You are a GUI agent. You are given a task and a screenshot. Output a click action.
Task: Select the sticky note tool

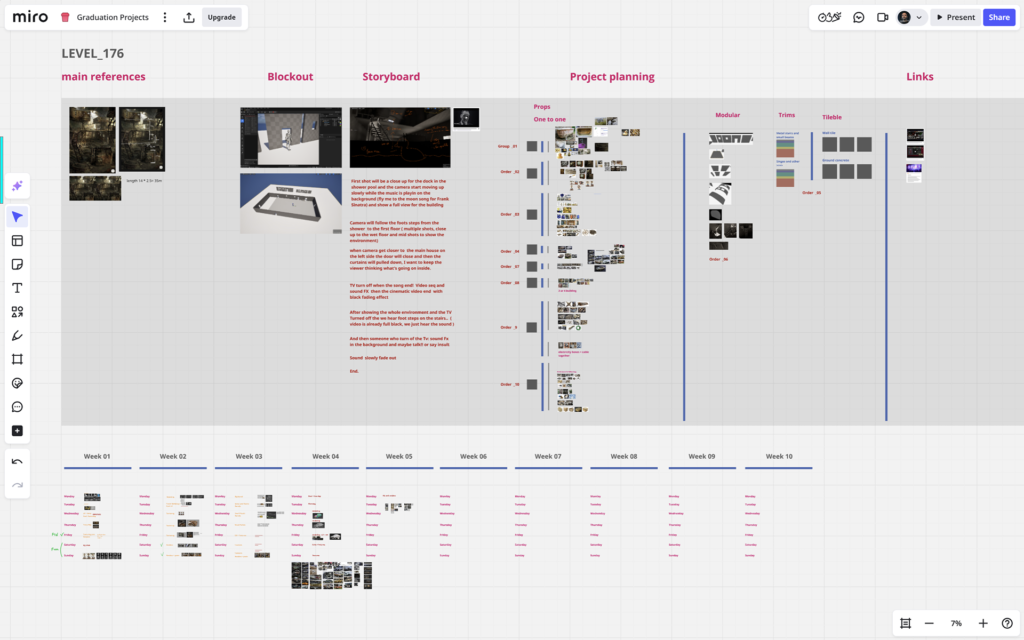point(17,264)
